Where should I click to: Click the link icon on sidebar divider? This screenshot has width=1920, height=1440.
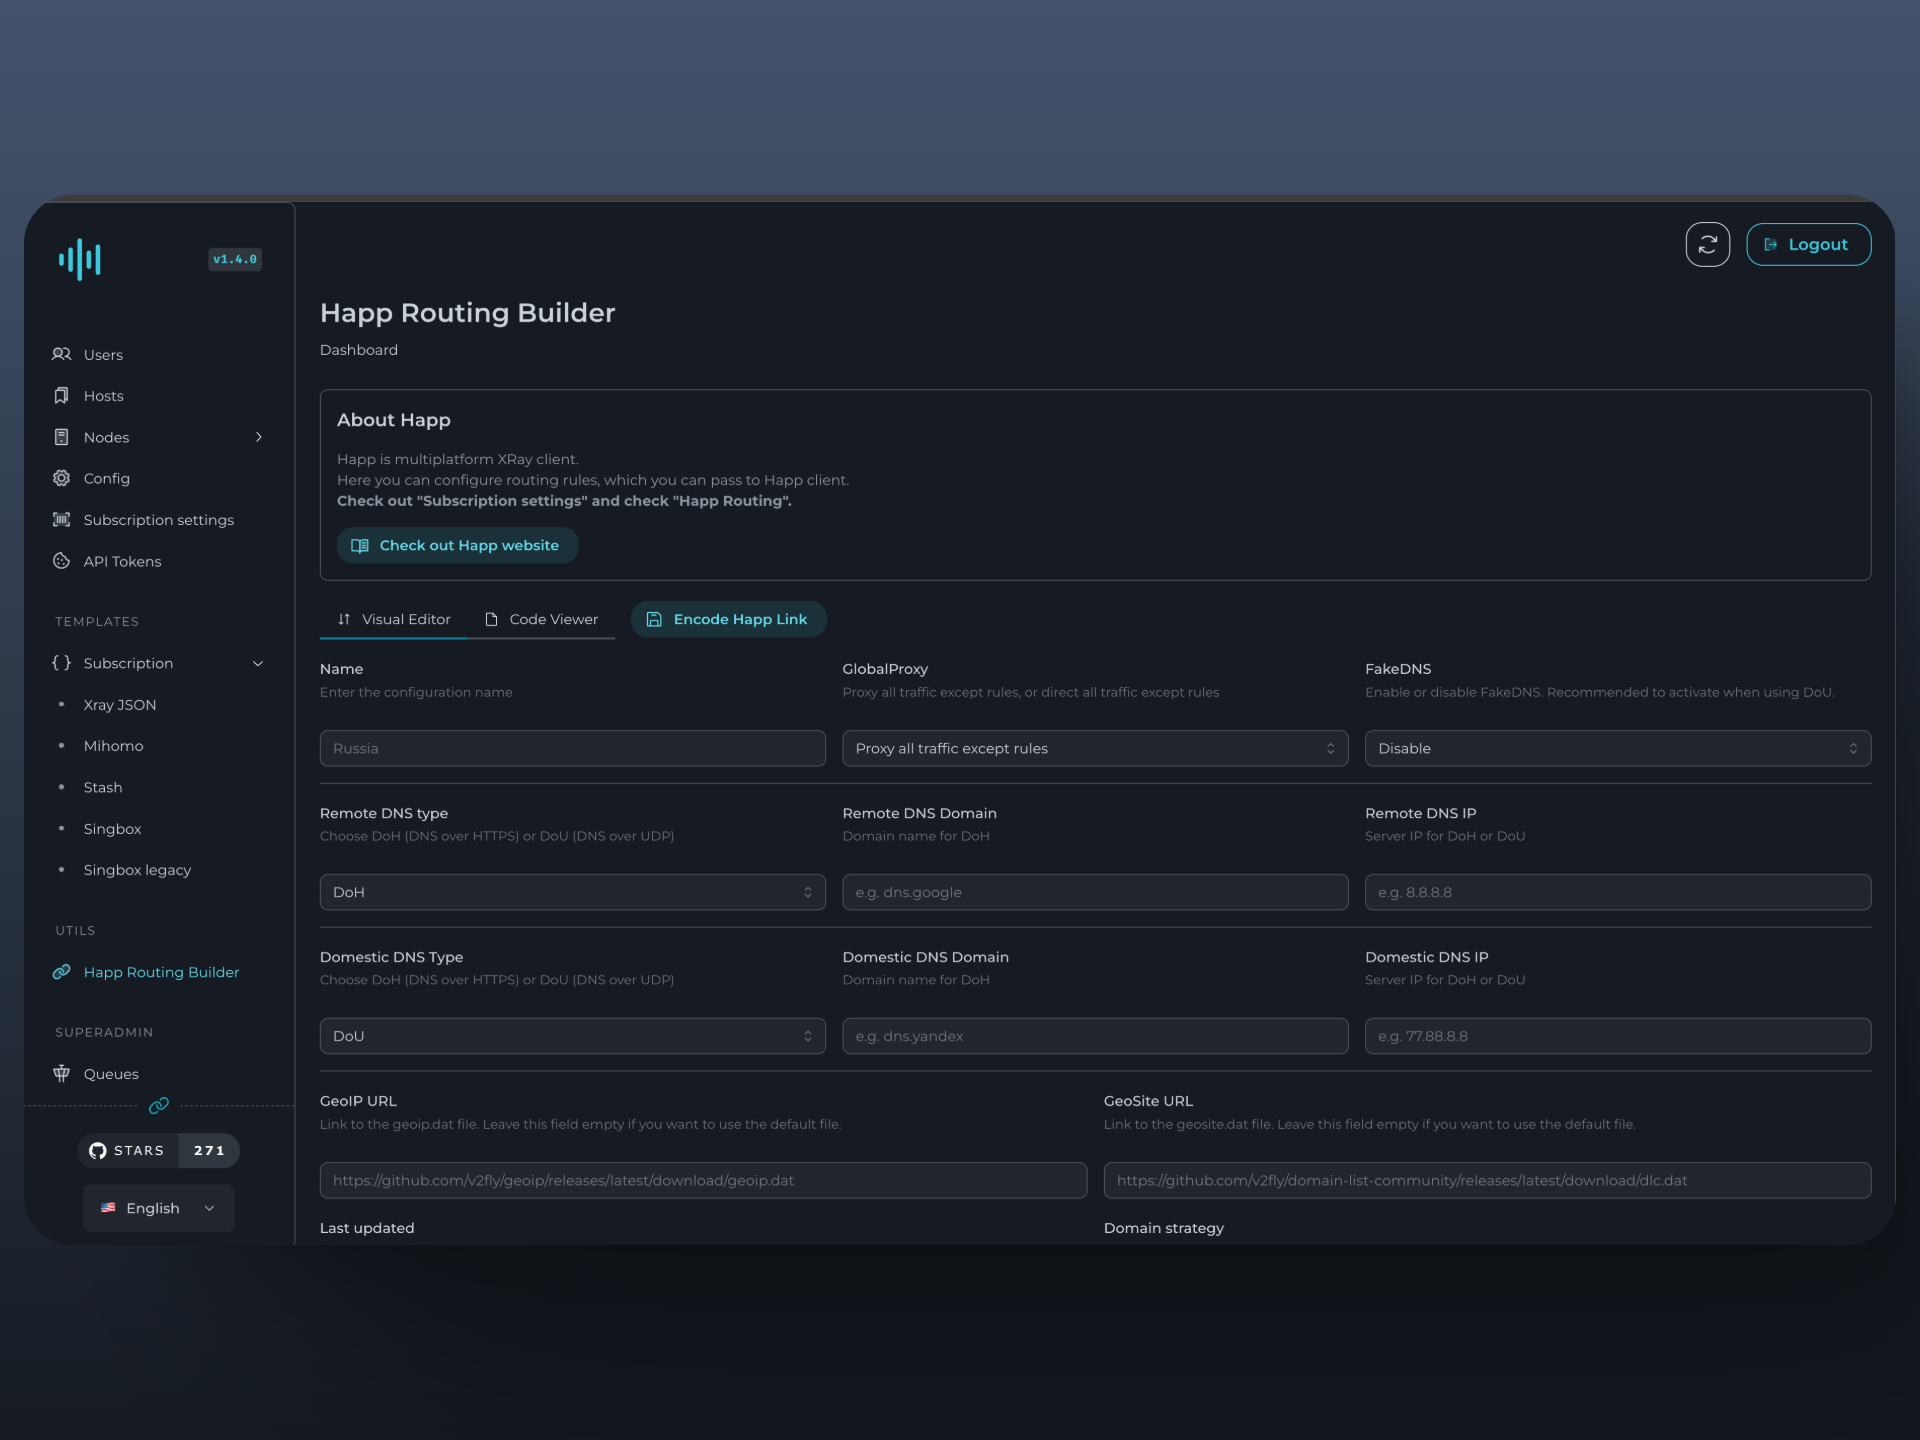coord(159,1106)
